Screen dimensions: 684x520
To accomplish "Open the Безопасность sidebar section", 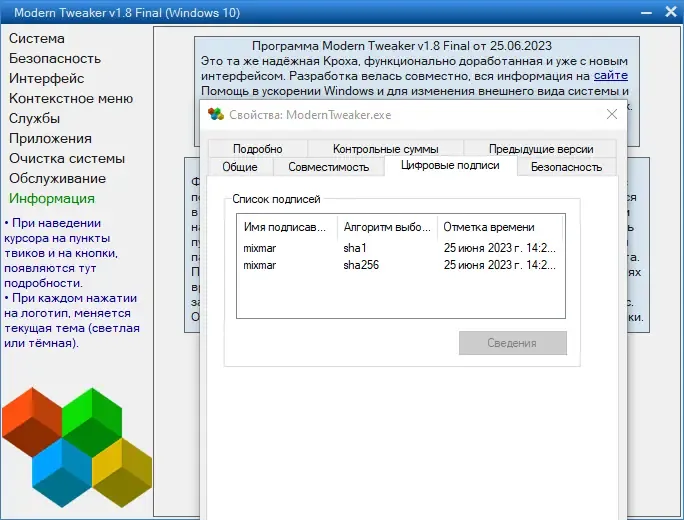I will click(x=55, y=58).
